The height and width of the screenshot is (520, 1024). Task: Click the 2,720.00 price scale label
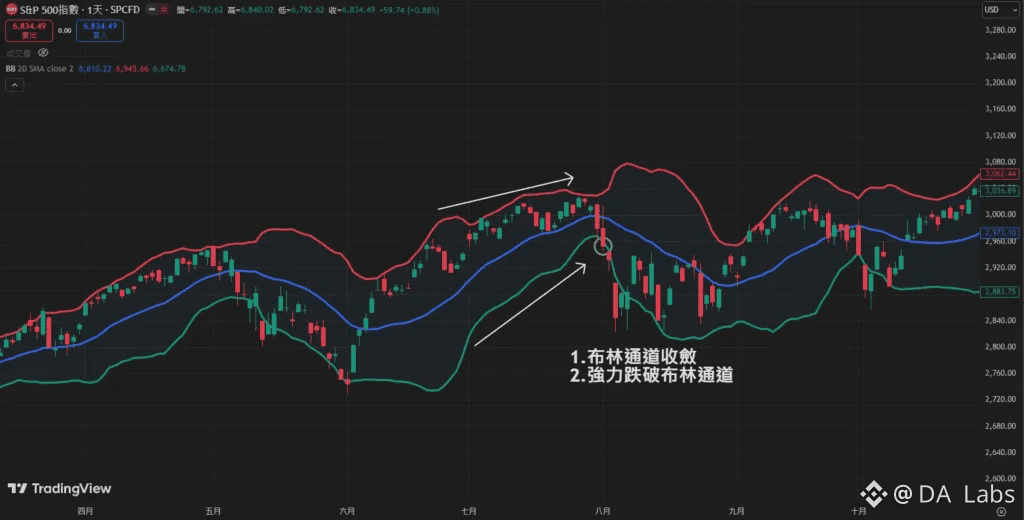click(1000, 400)
